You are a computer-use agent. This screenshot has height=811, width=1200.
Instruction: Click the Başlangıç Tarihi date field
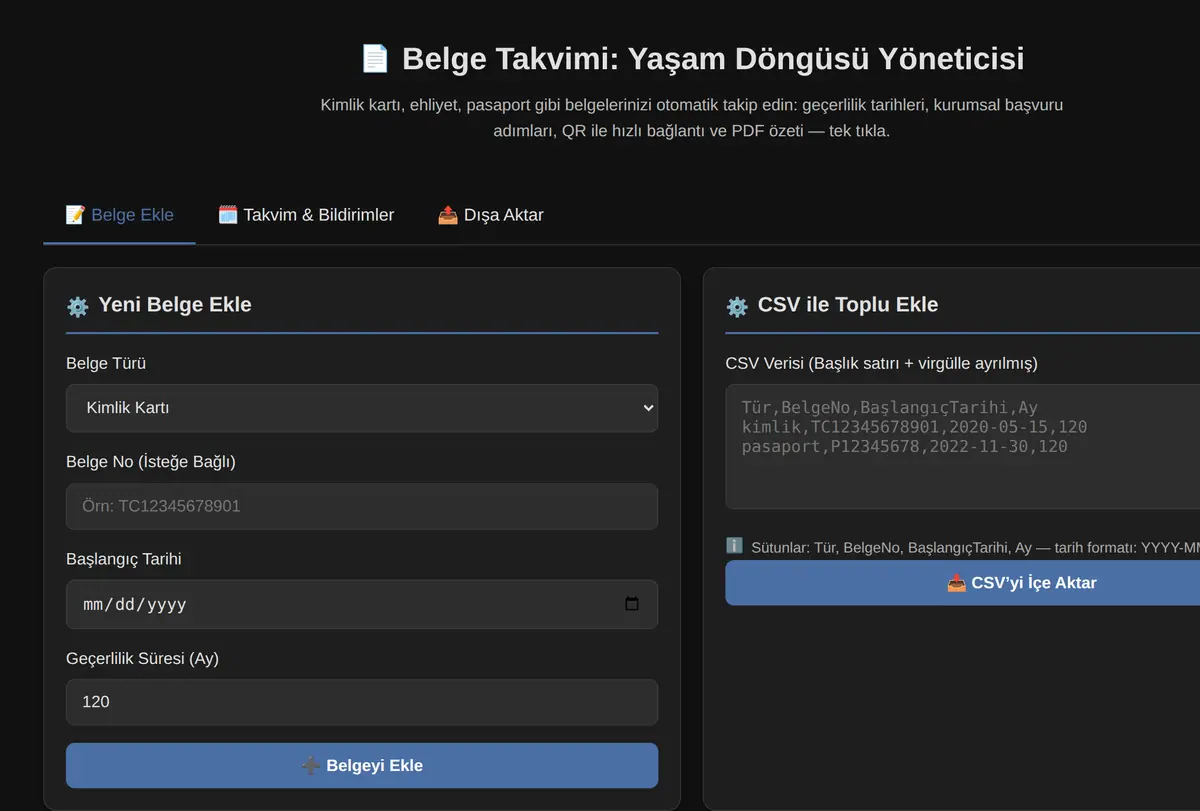point(362,604)
